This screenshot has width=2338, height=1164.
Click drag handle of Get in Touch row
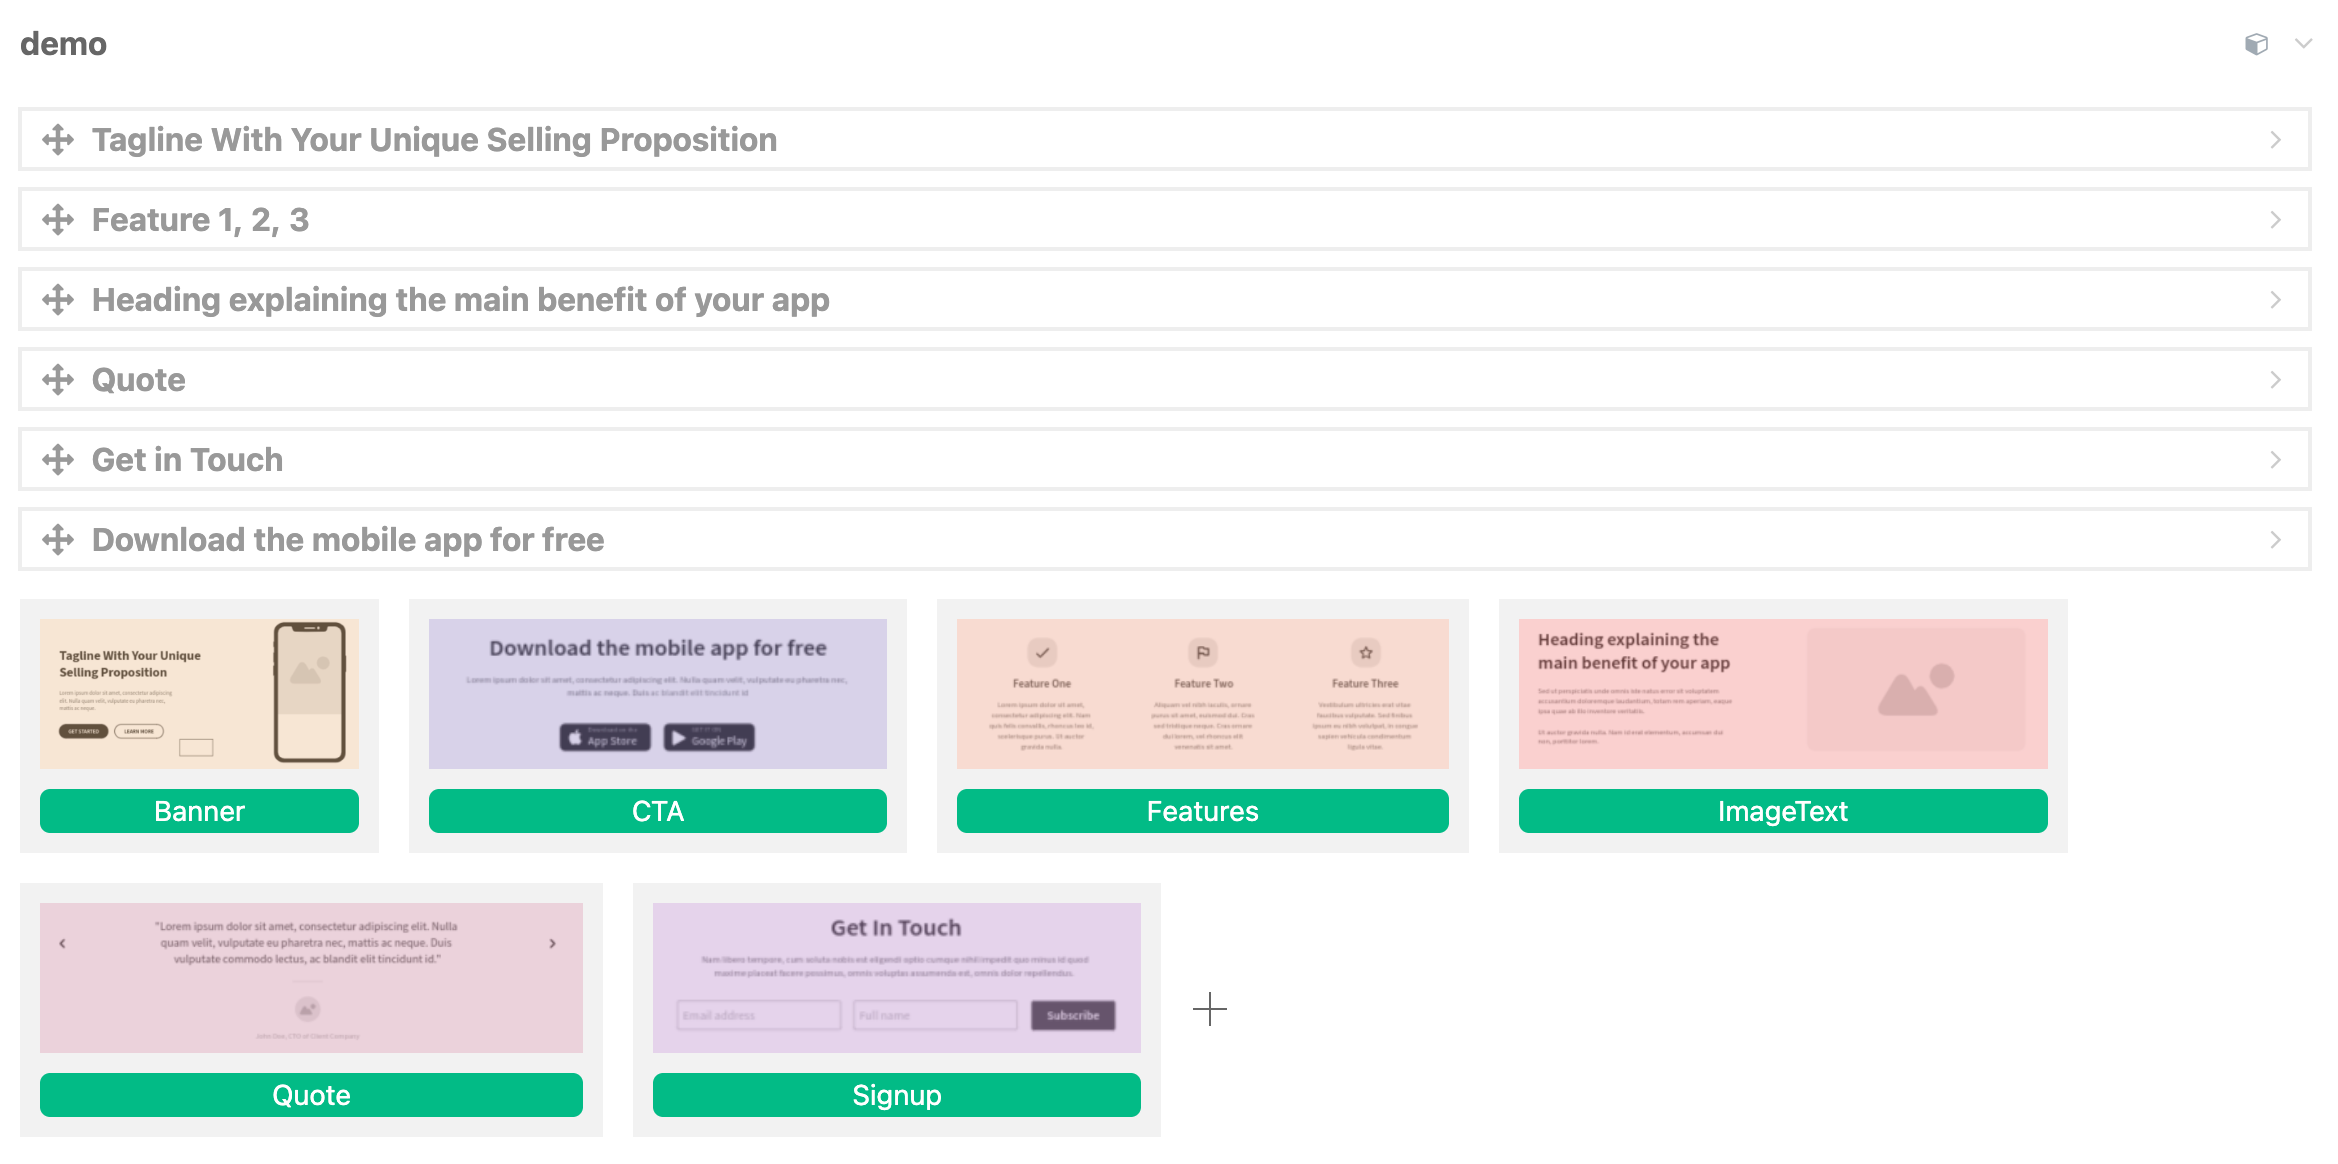pyautogui.click(x=58, y=460)
